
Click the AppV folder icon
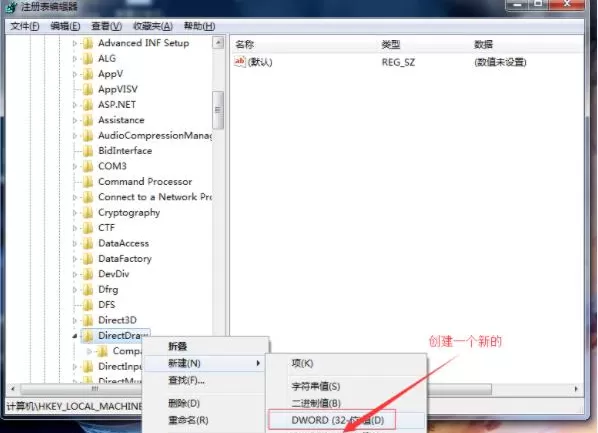coord(88,74)
